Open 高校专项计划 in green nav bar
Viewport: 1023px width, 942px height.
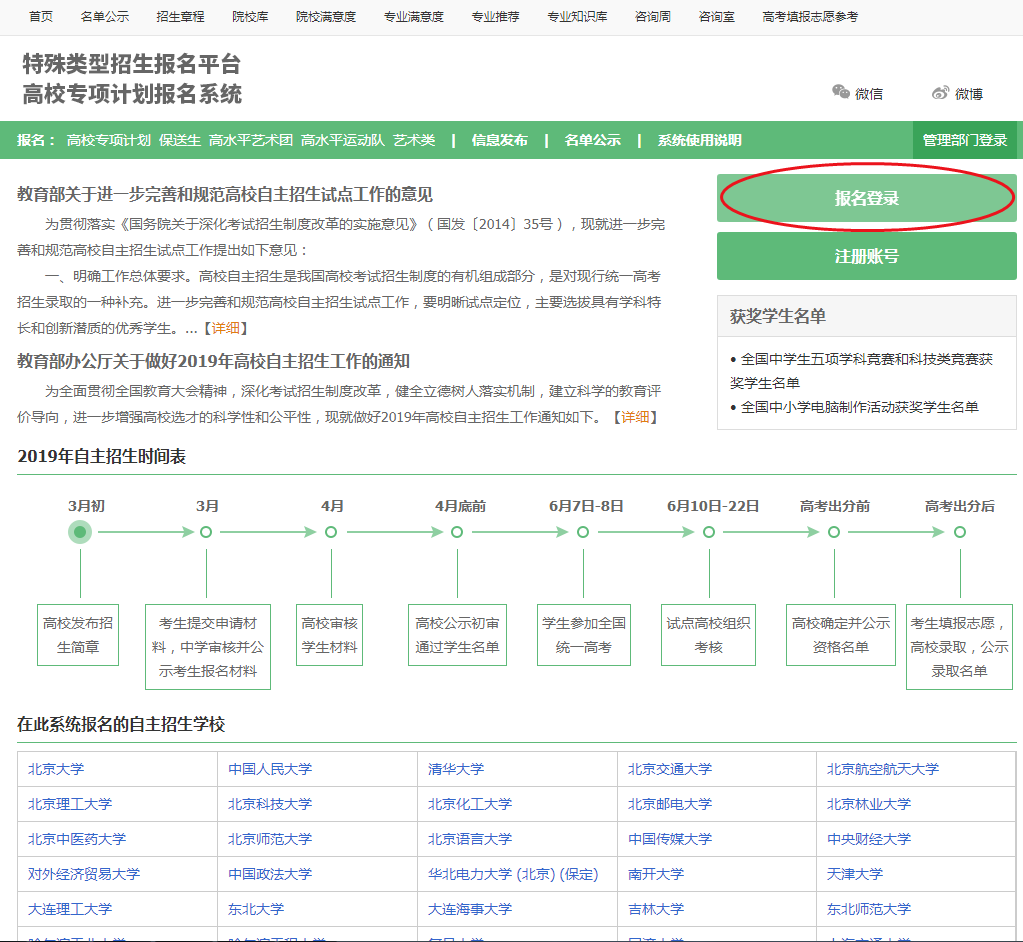pyautogui.click(x=108, y=140)
